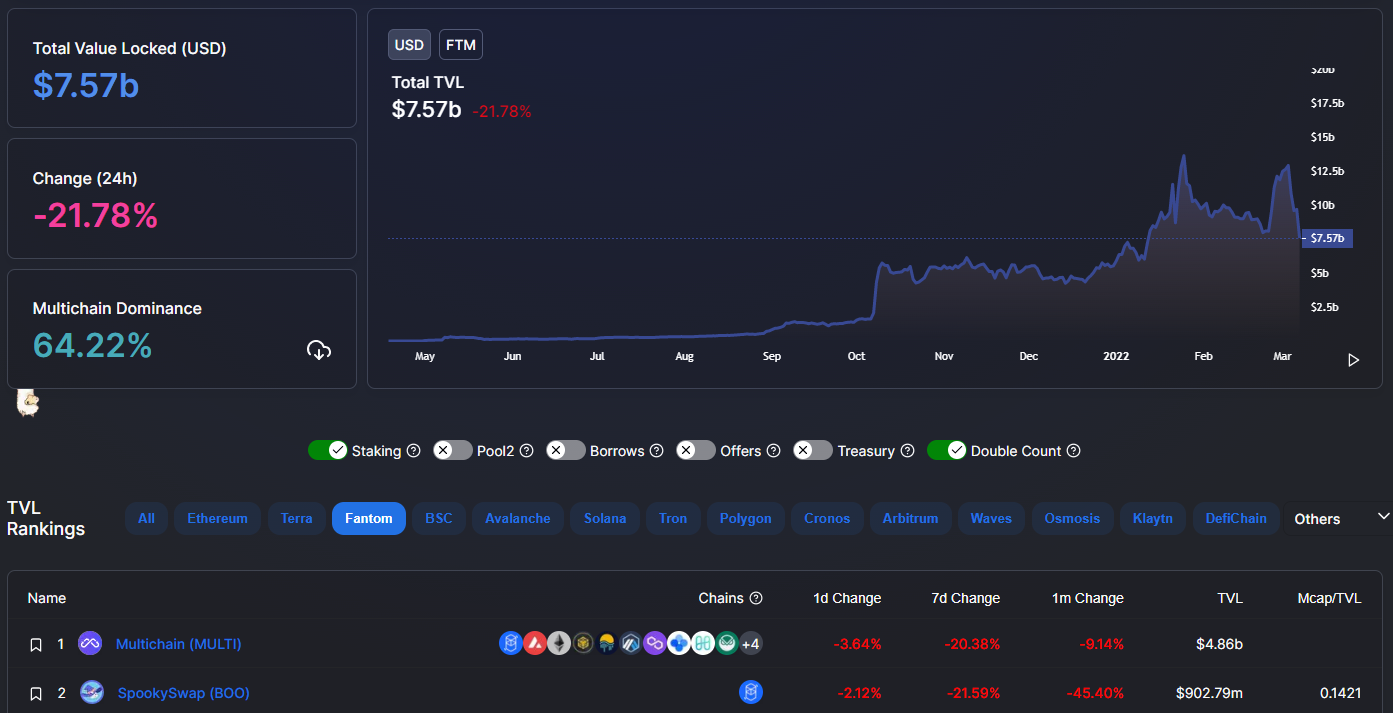The image size is (1393, 713).
Task: Open help tooltip next to Treasury
Action: coord(907,451)
